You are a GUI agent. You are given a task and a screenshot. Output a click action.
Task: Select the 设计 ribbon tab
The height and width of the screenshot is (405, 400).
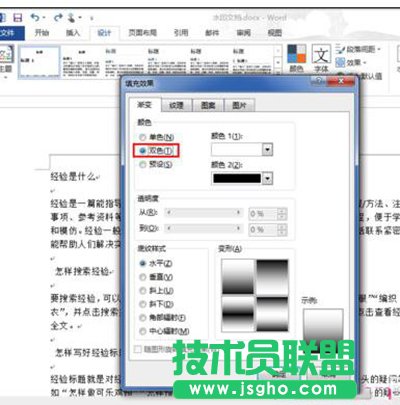(104, 33)
